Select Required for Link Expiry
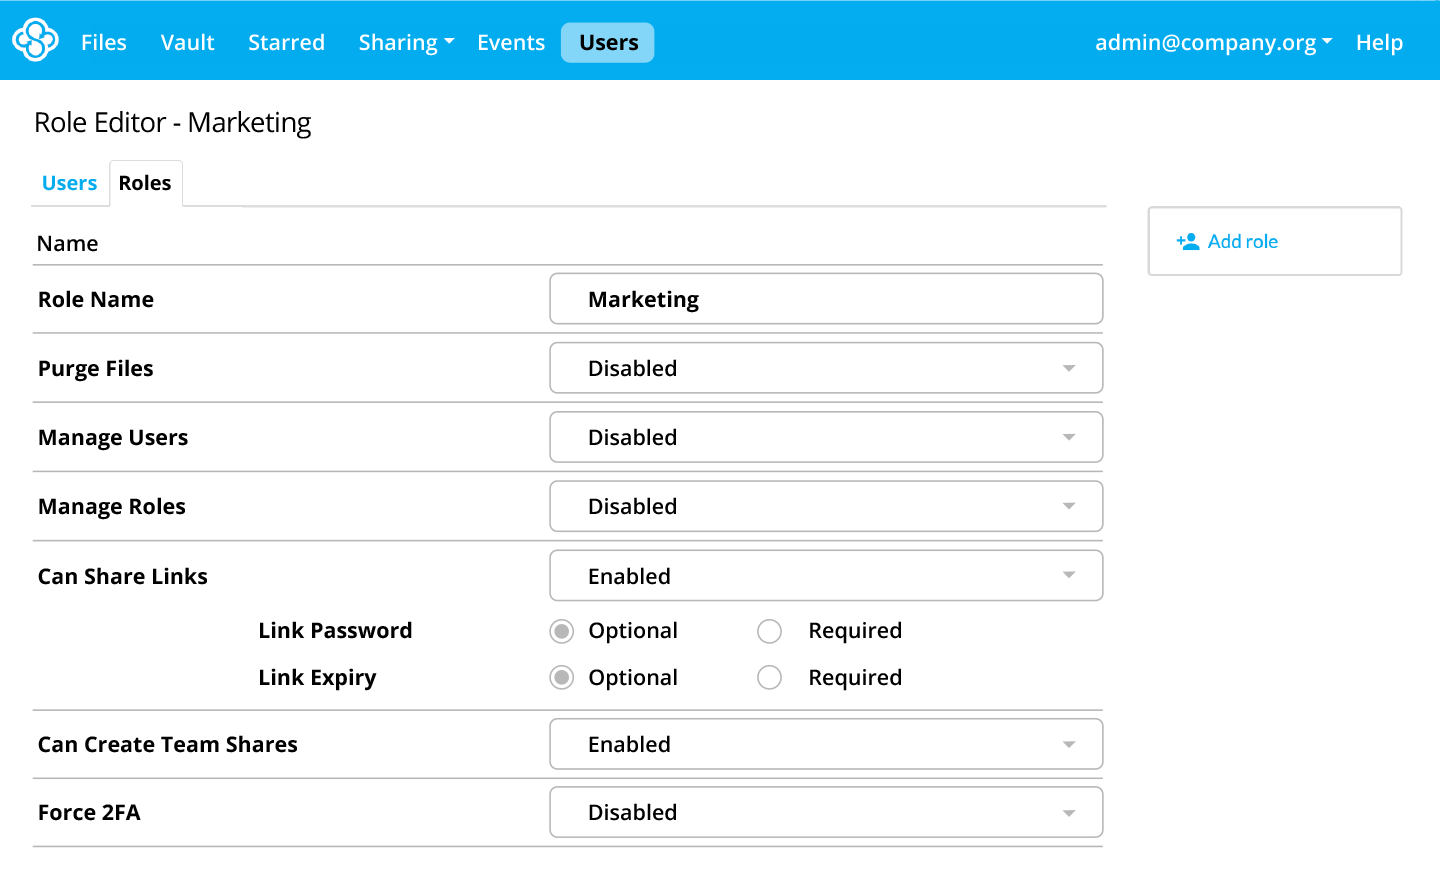 click(x=769, y=678)
